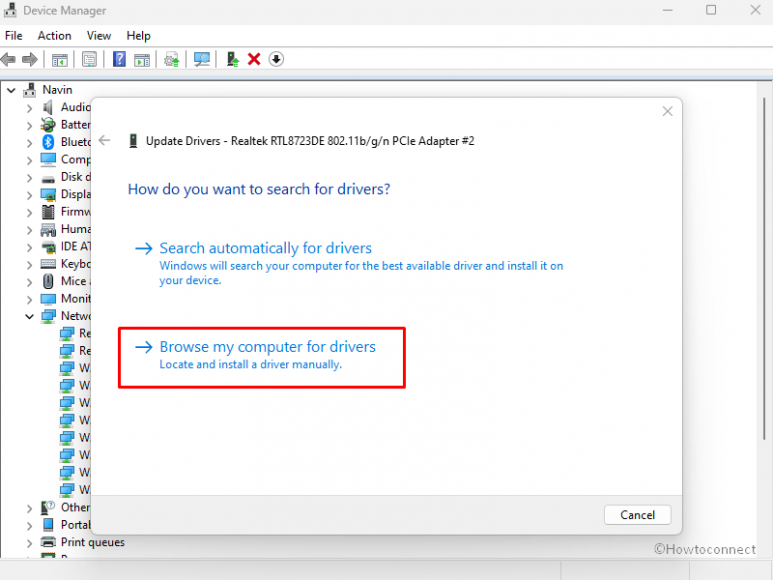Maximize the Device Manager window
The height and width of the screenshot is (580, 773).
pyautogui.click(x=711, y=10)
